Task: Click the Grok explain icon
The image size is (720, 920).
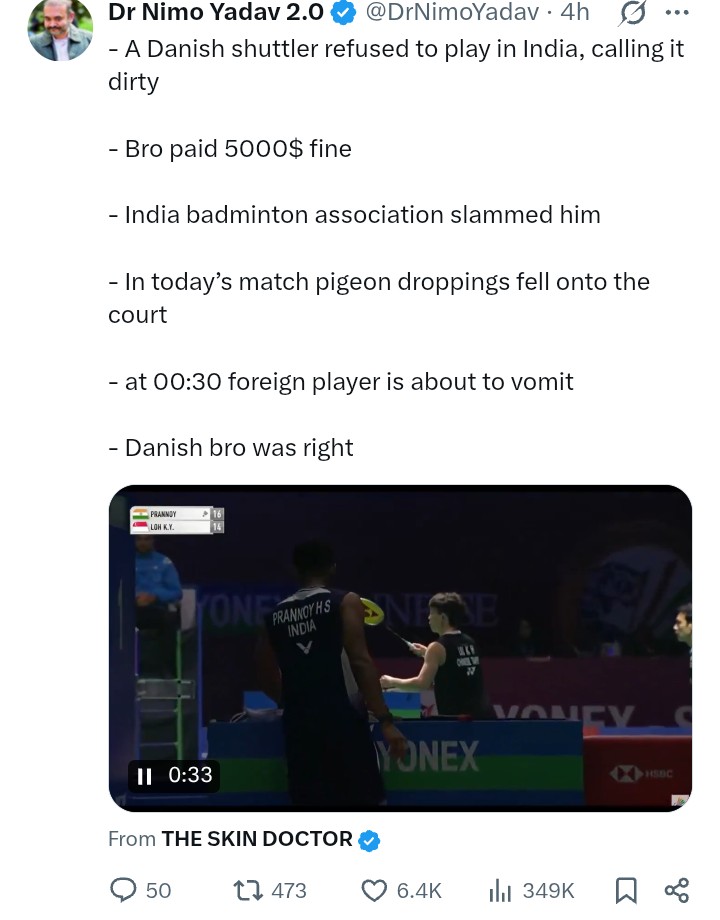Action: tap(632, 13)
